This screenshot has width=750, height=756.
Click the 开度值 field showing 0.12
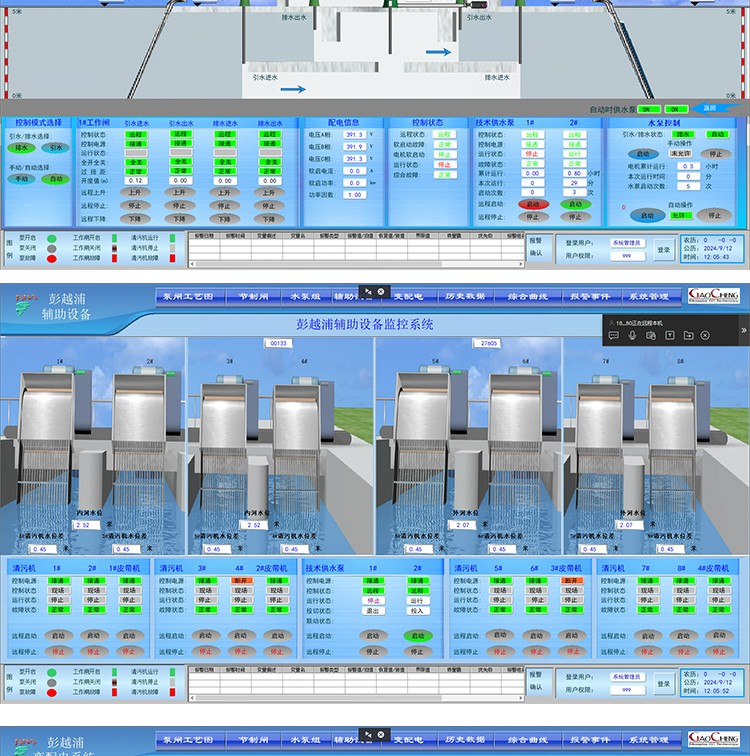pos(135,181)
